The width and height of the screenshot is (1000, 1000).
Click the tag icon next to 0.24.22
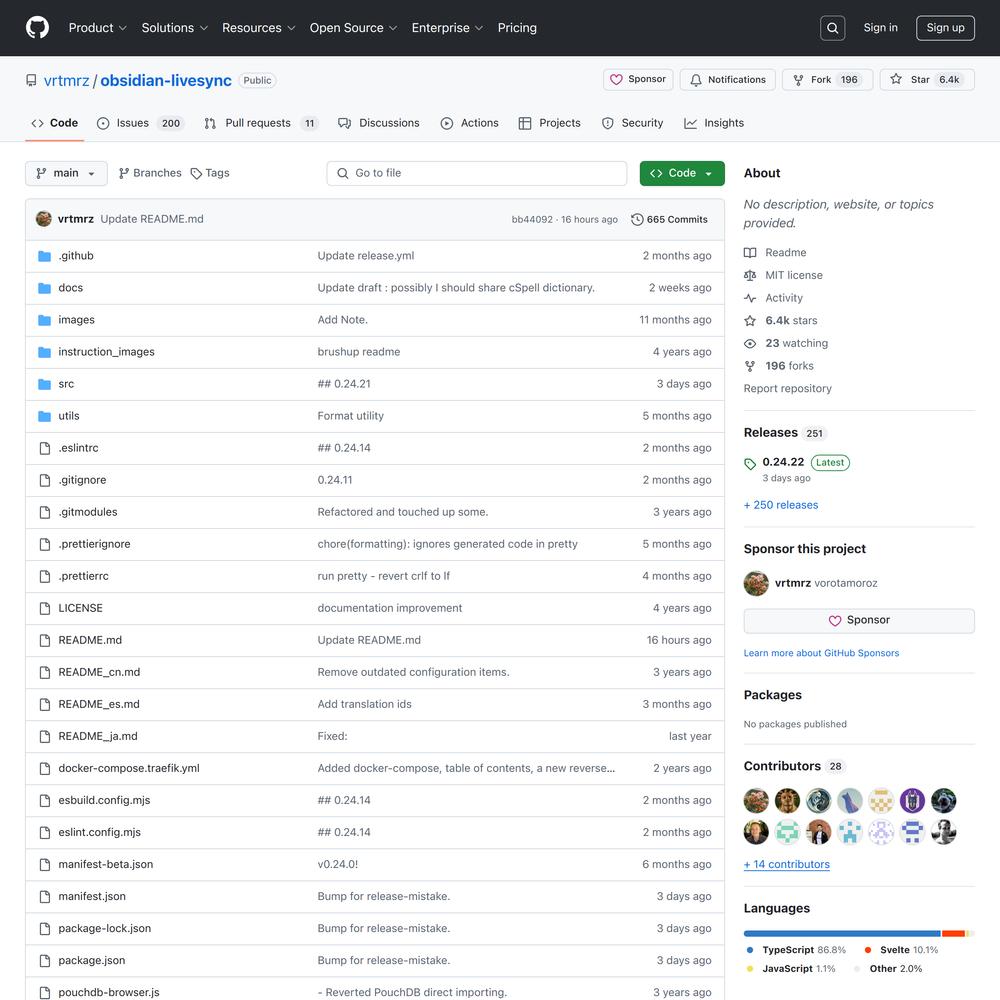pyautogui.click(x=750, y=464)
